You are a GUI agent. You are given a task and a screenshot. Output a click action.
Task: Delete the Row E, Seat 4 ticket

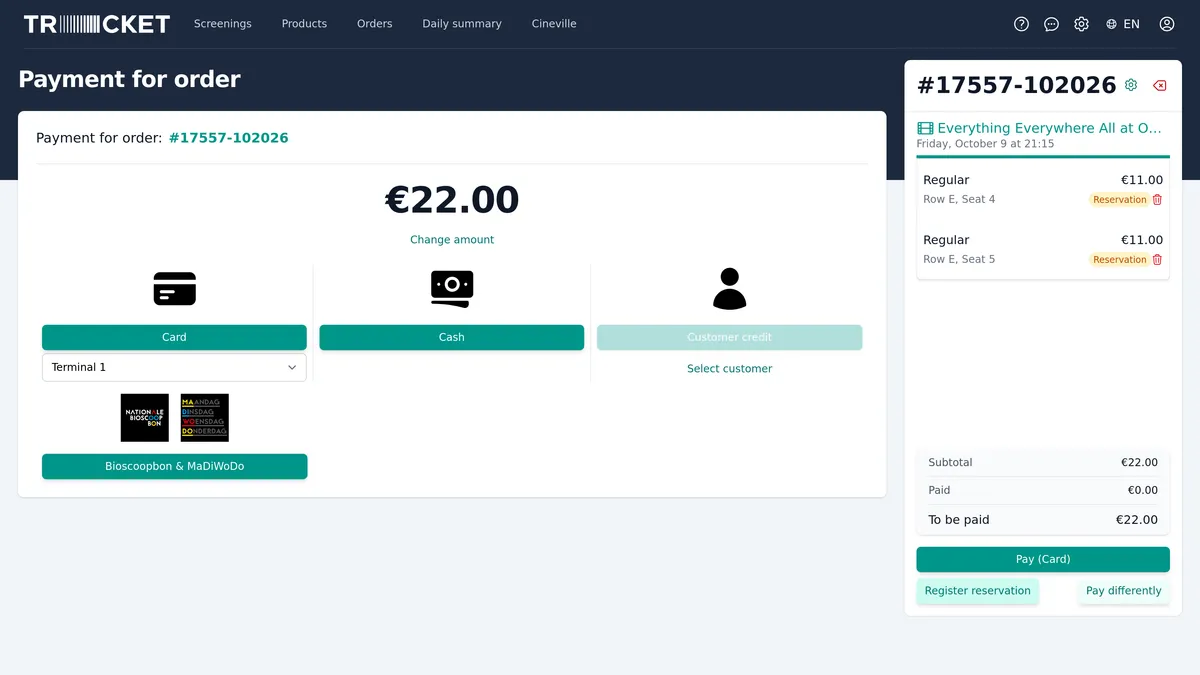pyautogui.click(x=1157, y=200)
